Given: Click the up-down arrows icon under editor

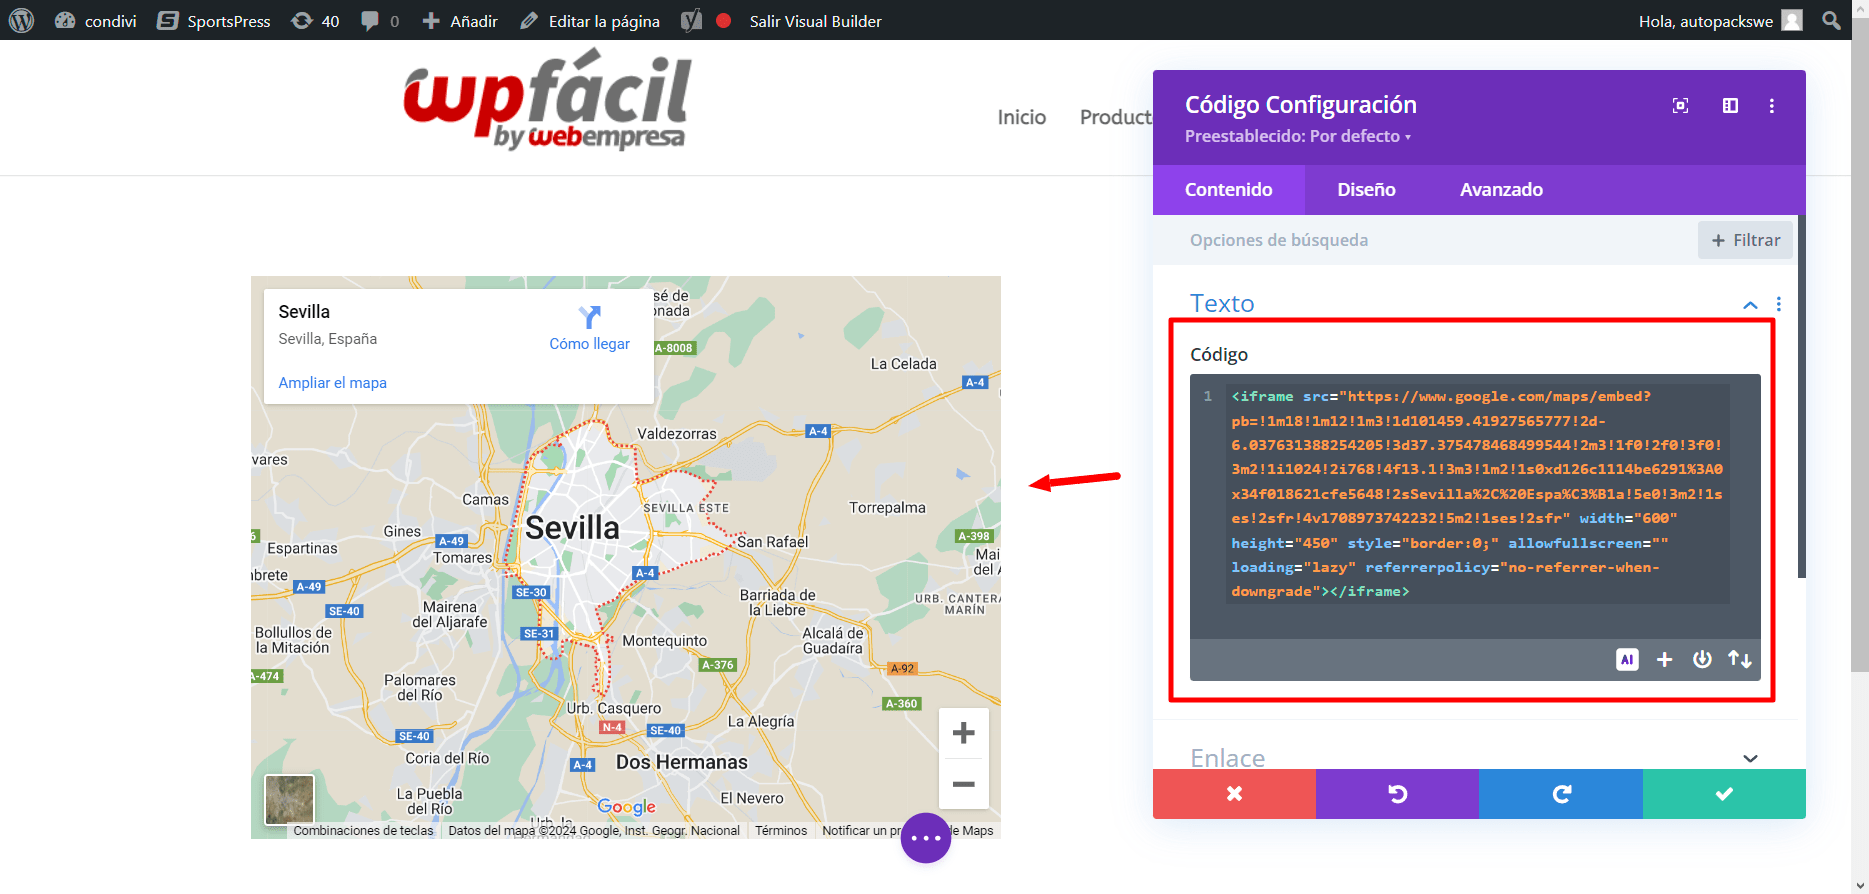Looking at the screenshot, I should pos(1740,659).
